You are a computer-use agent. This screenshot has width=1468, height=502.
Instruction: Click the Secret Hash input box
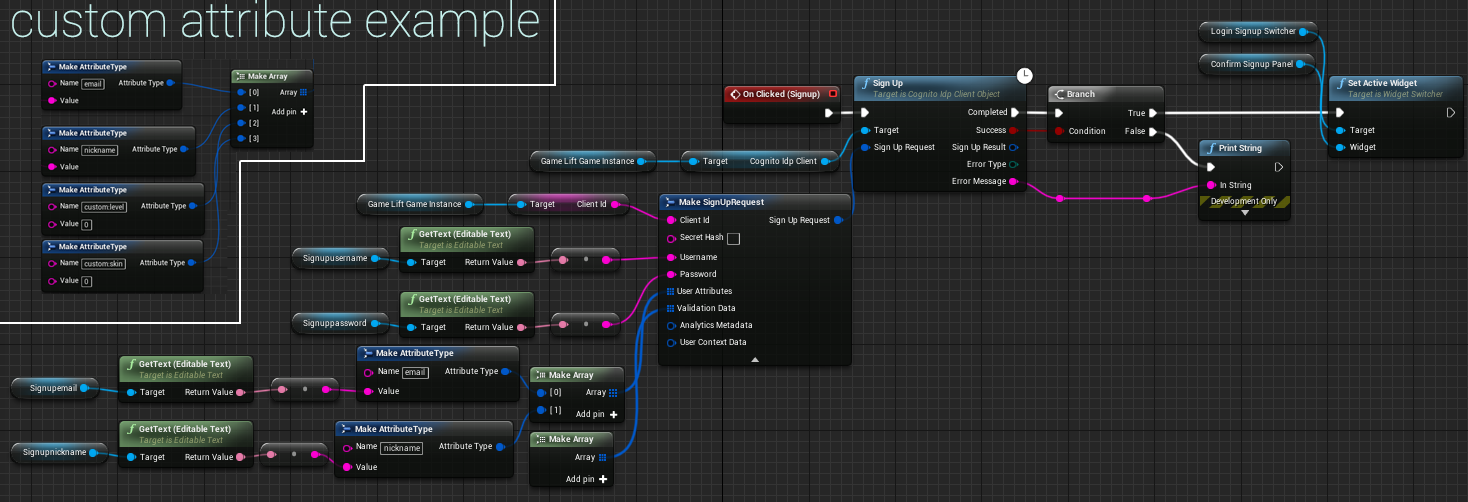[733, 238]
